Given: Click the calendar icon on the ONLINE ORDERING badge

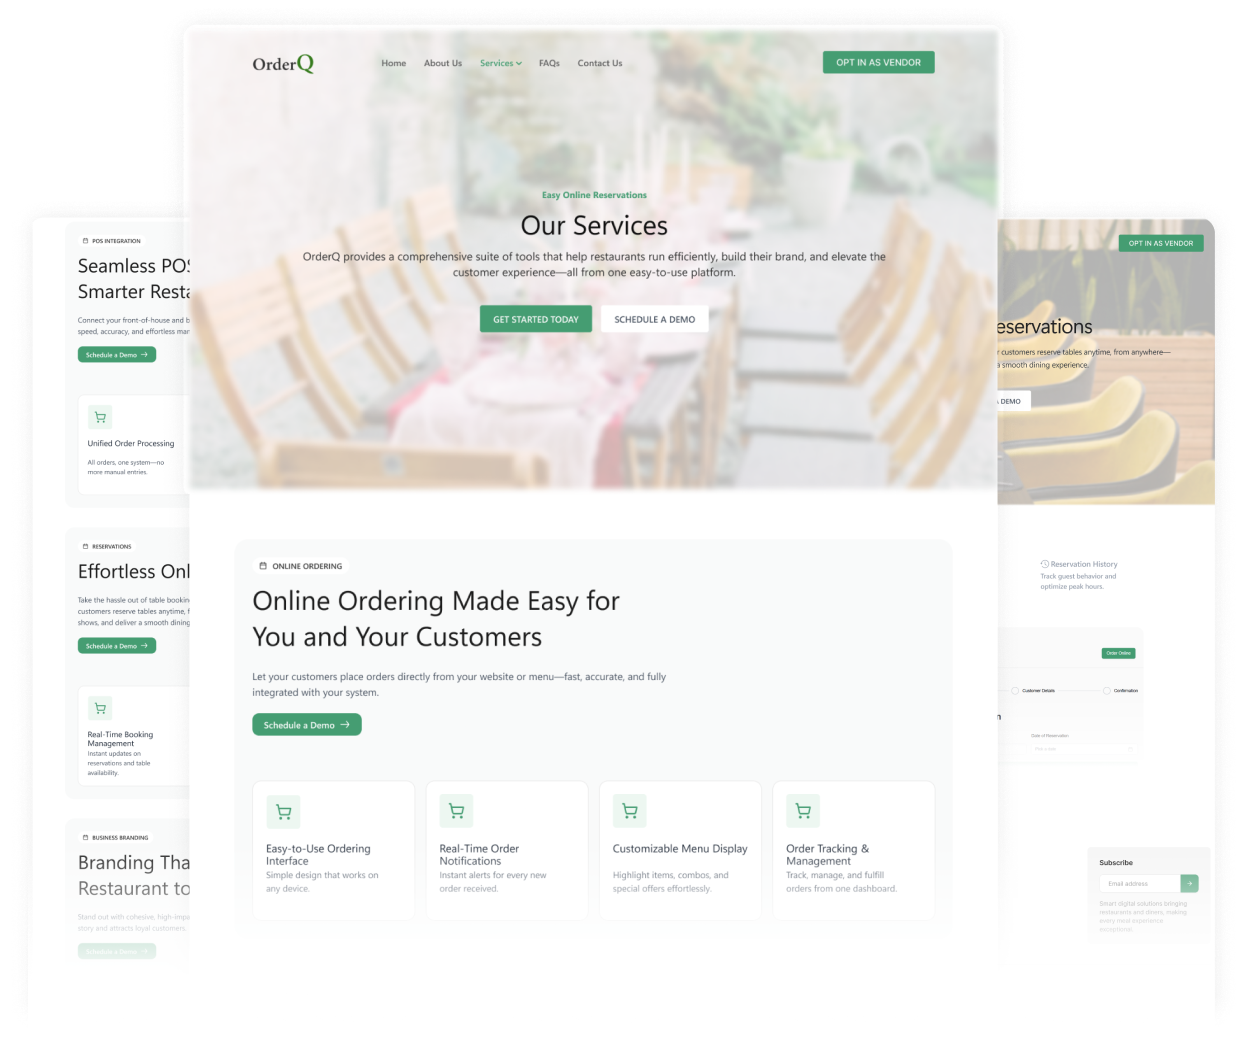Looking at the screenshot, I should click(262, 565).
